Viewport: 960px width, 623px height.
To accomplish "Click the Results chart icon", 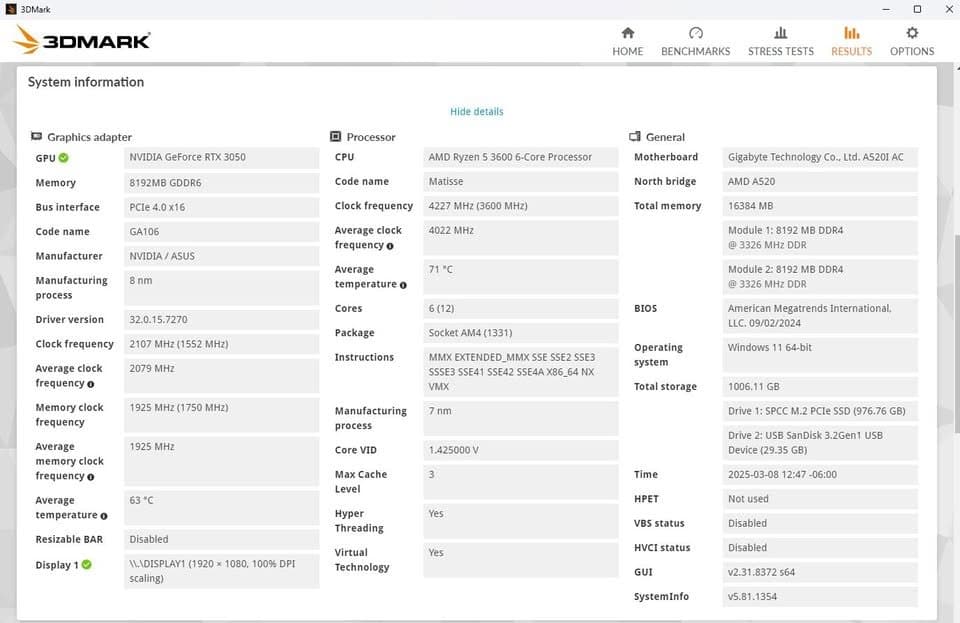I will pyautogui.click(x=852, y=33).
